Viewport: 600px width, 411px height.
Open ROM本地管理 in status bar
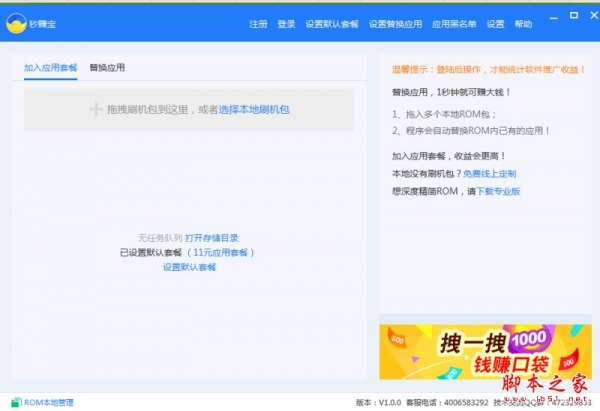49,403
